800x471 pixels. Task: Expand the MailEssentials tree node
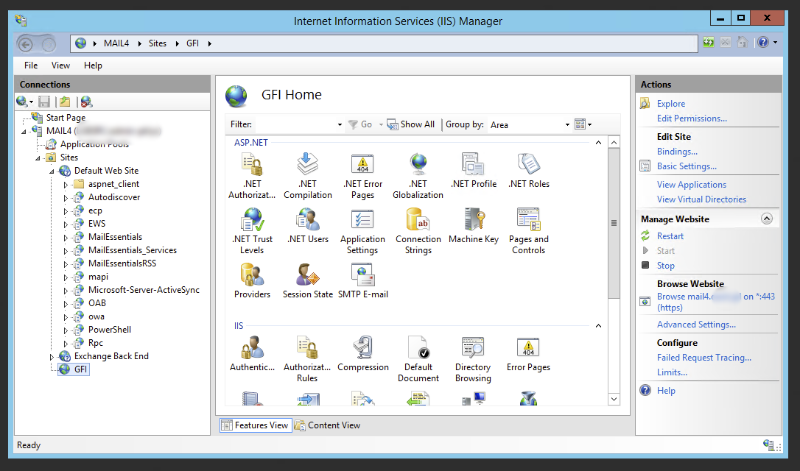[x=66, y=237]
